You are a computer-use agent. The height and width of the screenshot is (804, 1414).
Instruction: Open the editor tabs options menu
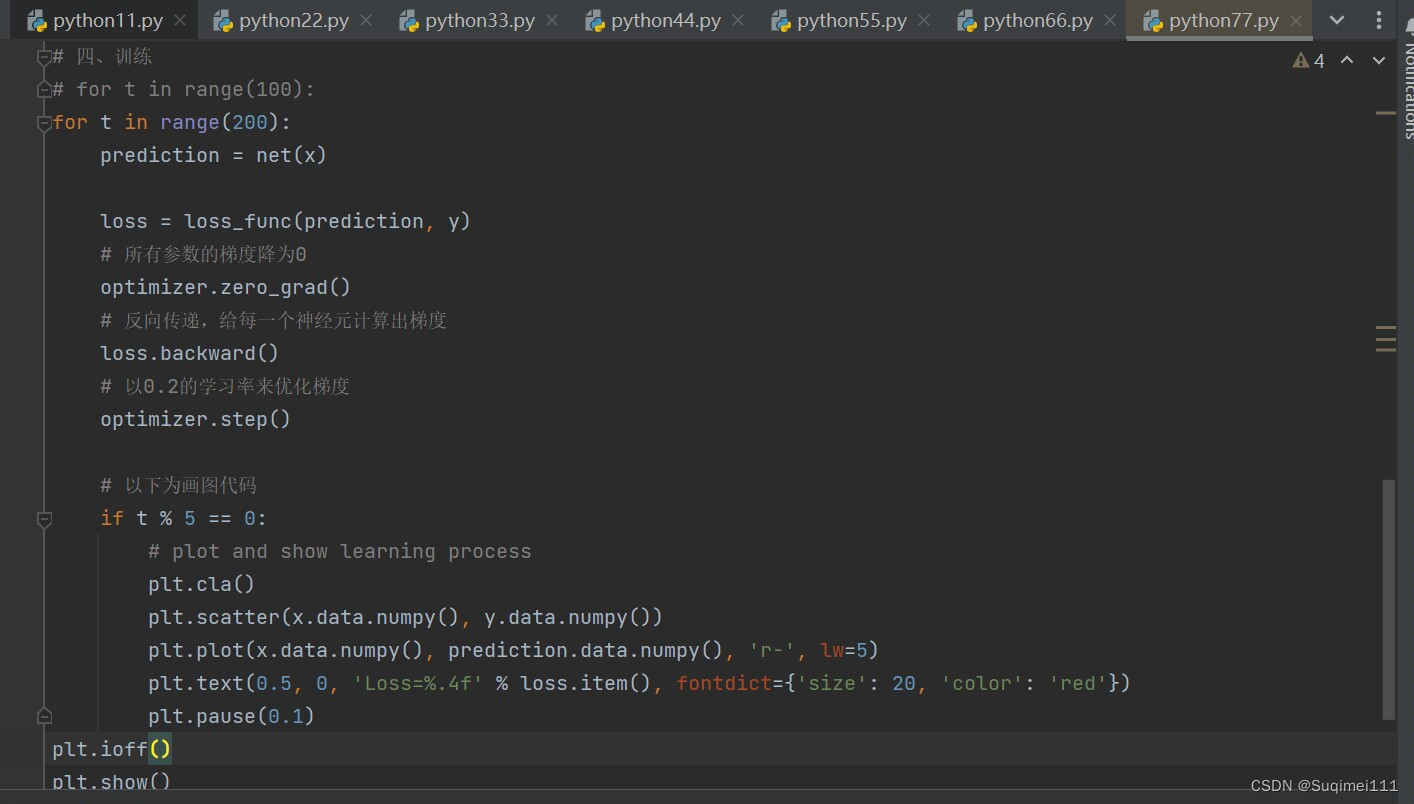coord(1378,20)
